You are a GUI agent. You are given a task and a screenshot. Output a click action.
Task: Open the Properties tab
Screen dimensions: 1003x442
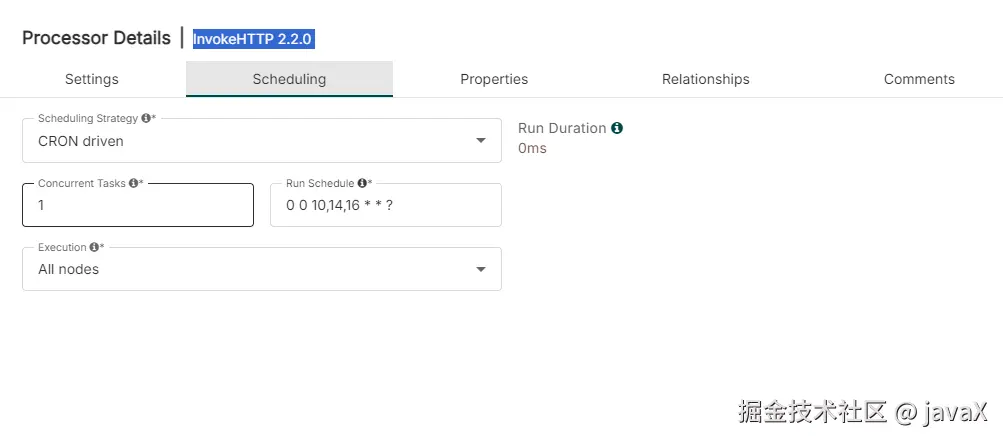pyautogui.click(x=494, y=79)
